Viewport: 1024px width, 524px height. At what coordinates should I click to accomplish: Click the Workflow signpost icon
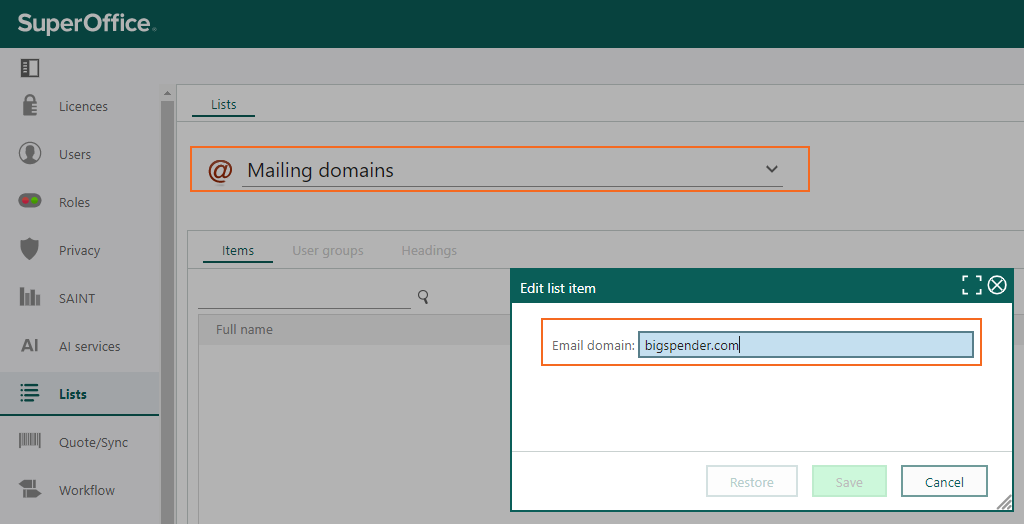click(x=29, y=489)
